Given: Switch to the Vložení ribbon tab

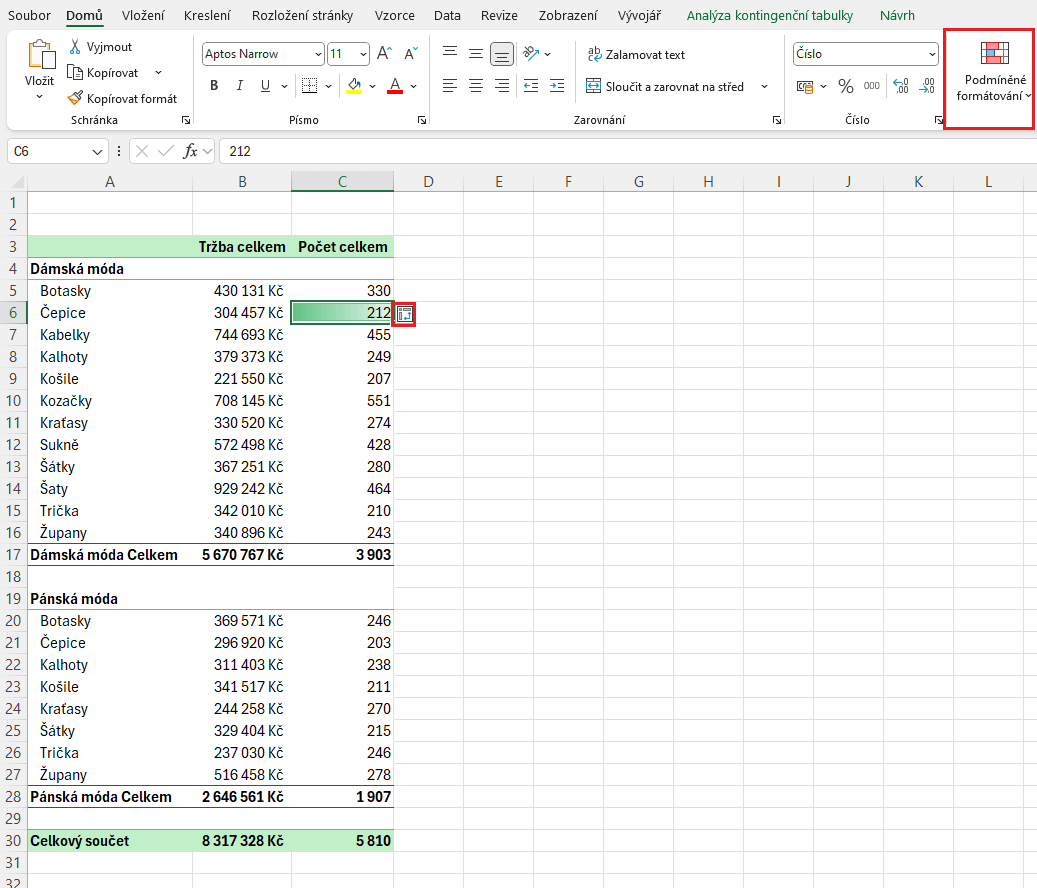Looking at the screenshot, I should coord(143,16).
